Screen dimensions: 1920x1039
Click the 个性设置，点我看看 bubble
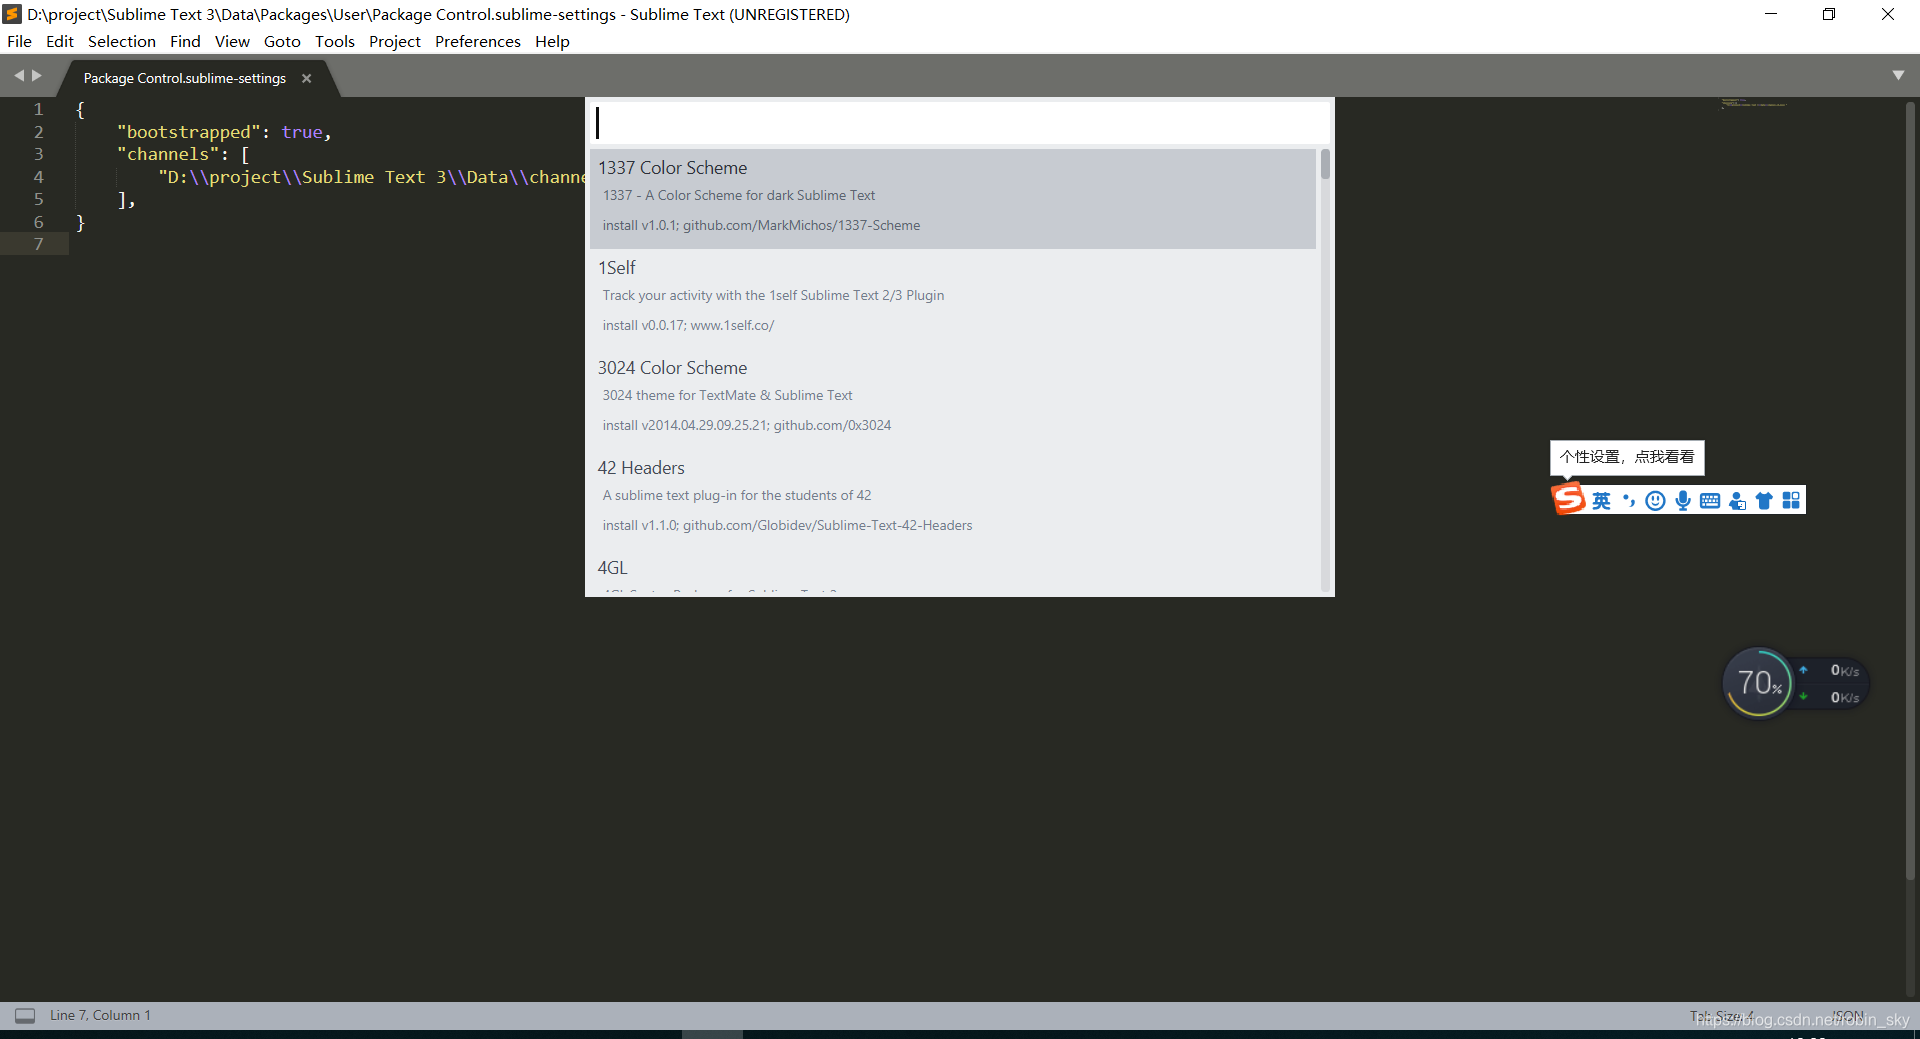pos(1627,457)
